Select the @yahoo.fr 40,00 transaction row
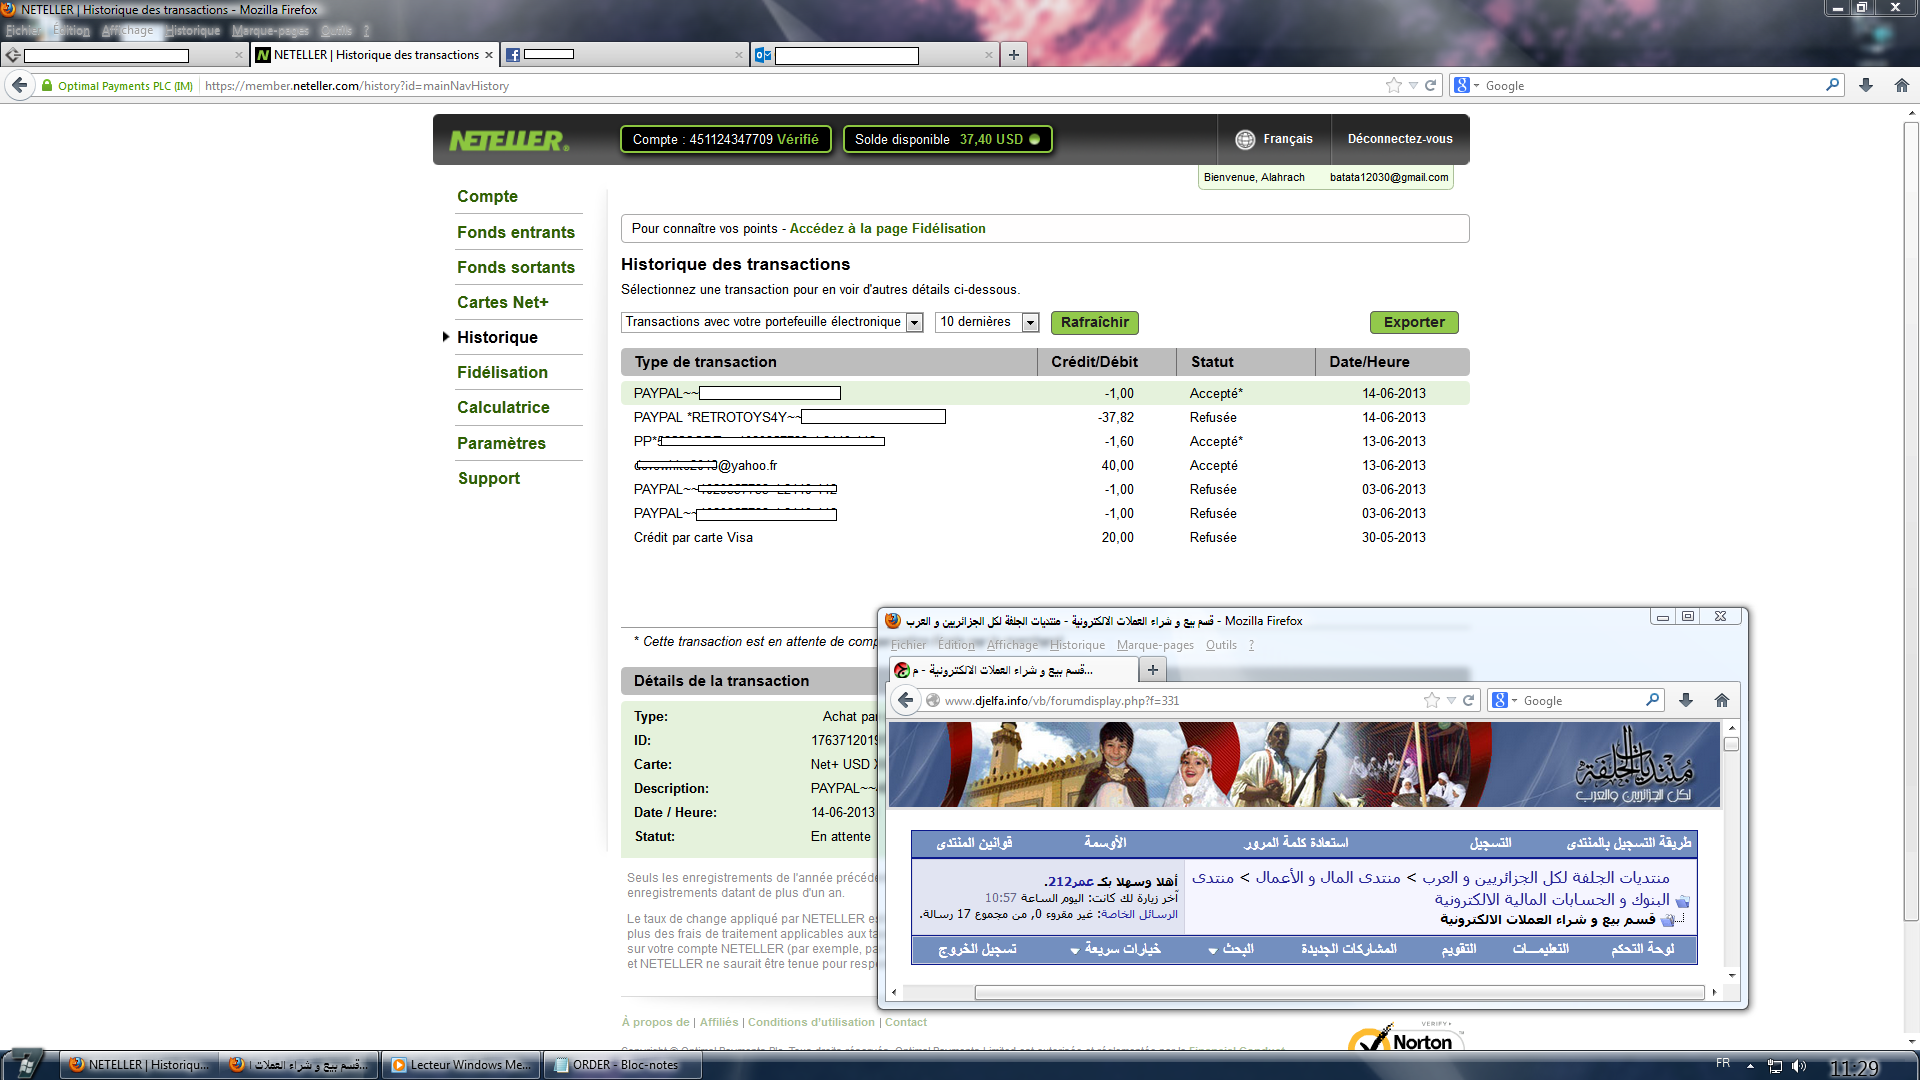The width and height of the screenshot is (1920, 1080). [1045, 465]
